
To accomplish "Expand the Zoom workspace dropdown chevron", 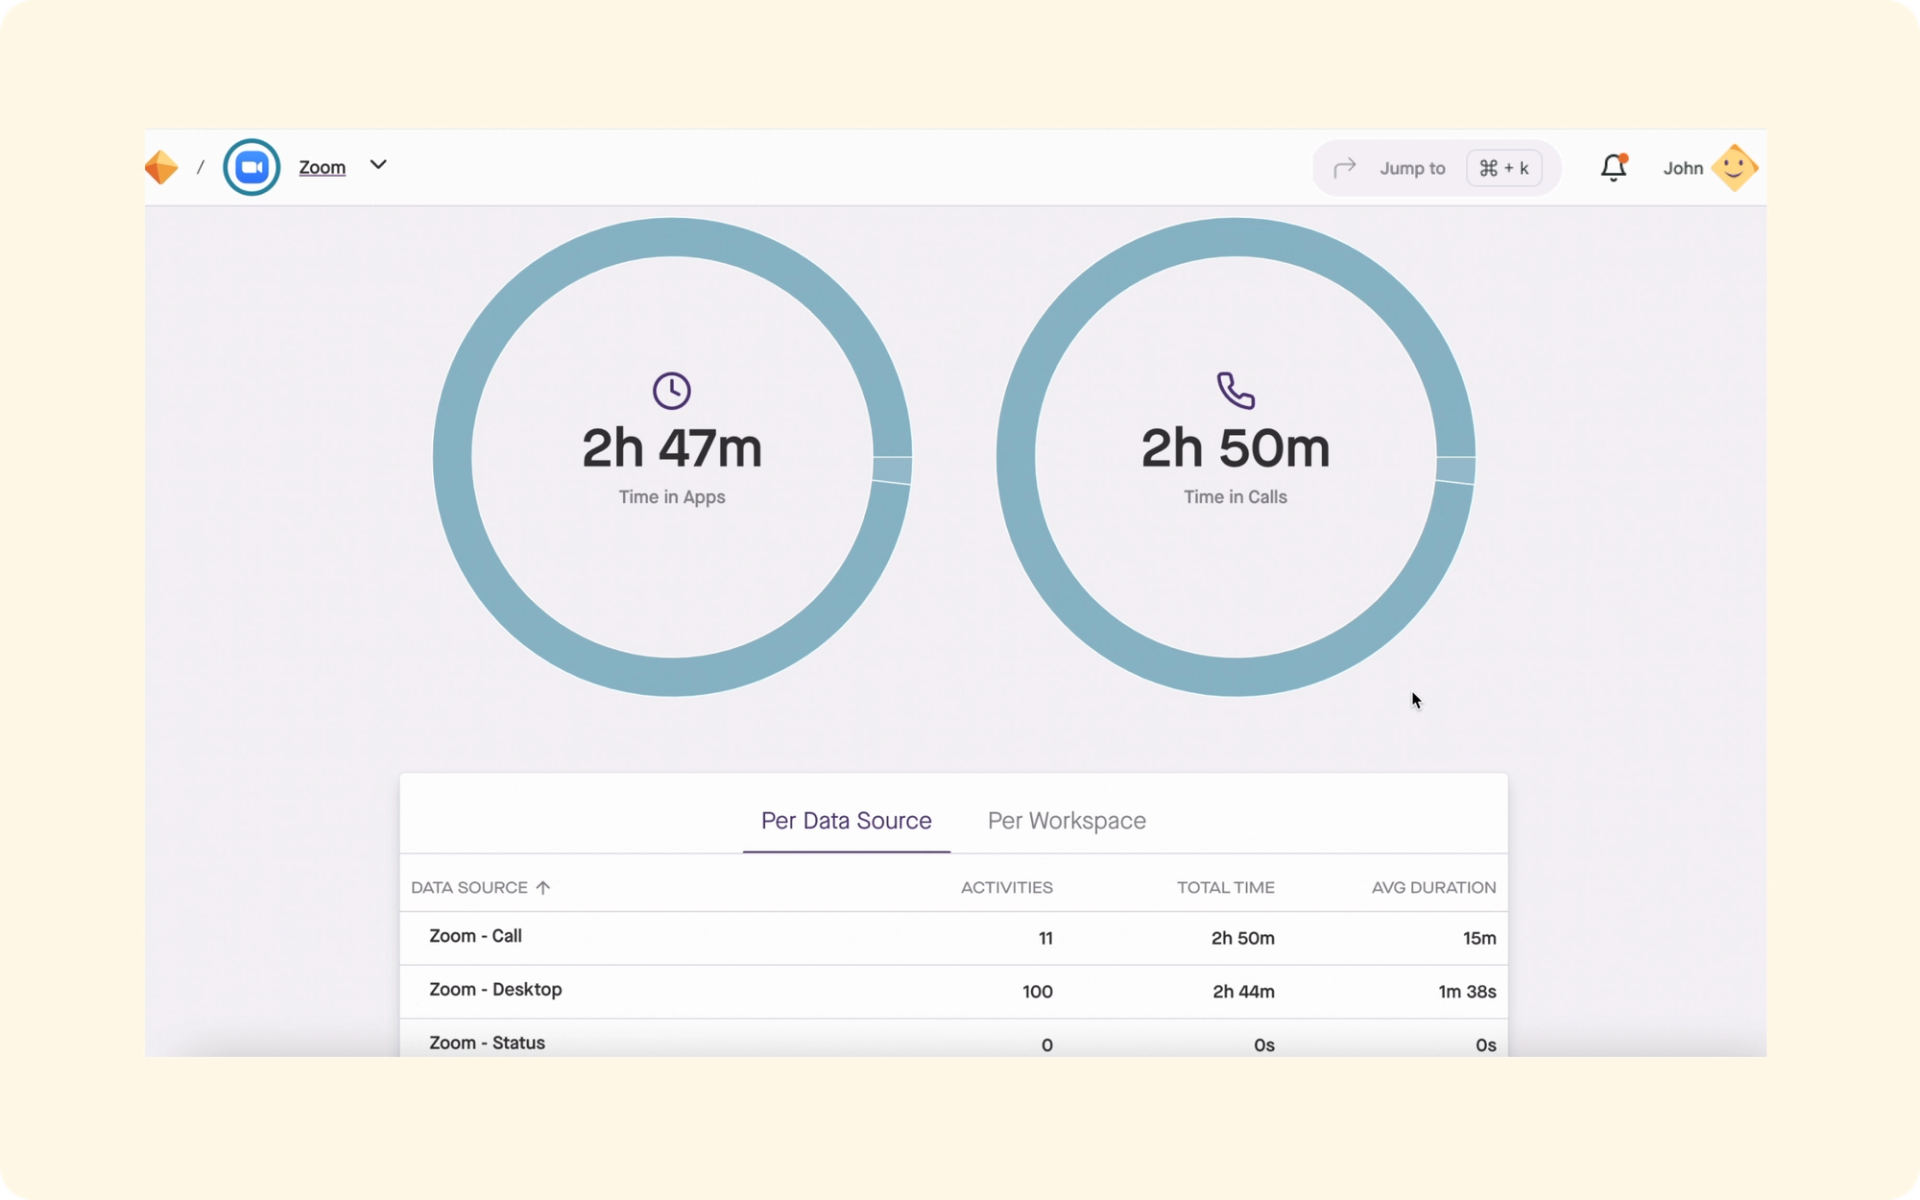I will (x=378, y=165).
